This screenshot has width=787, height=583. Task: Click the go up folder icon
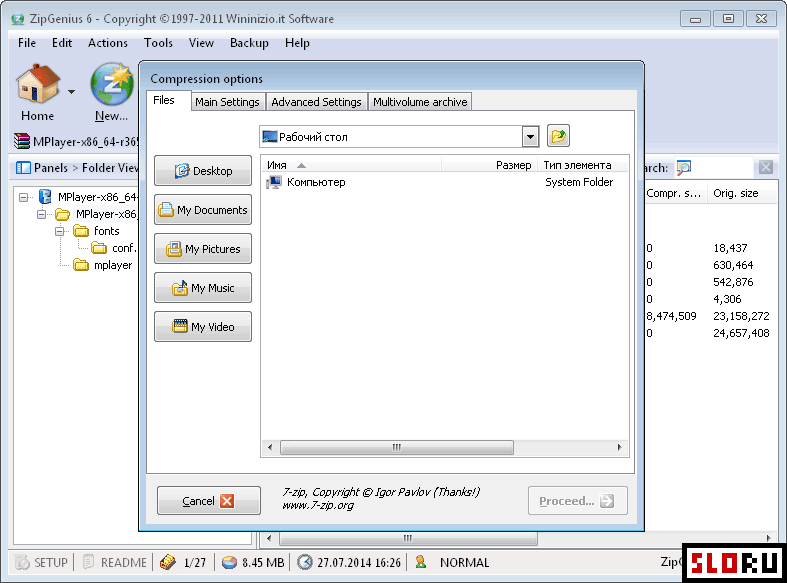click(558, 136)
